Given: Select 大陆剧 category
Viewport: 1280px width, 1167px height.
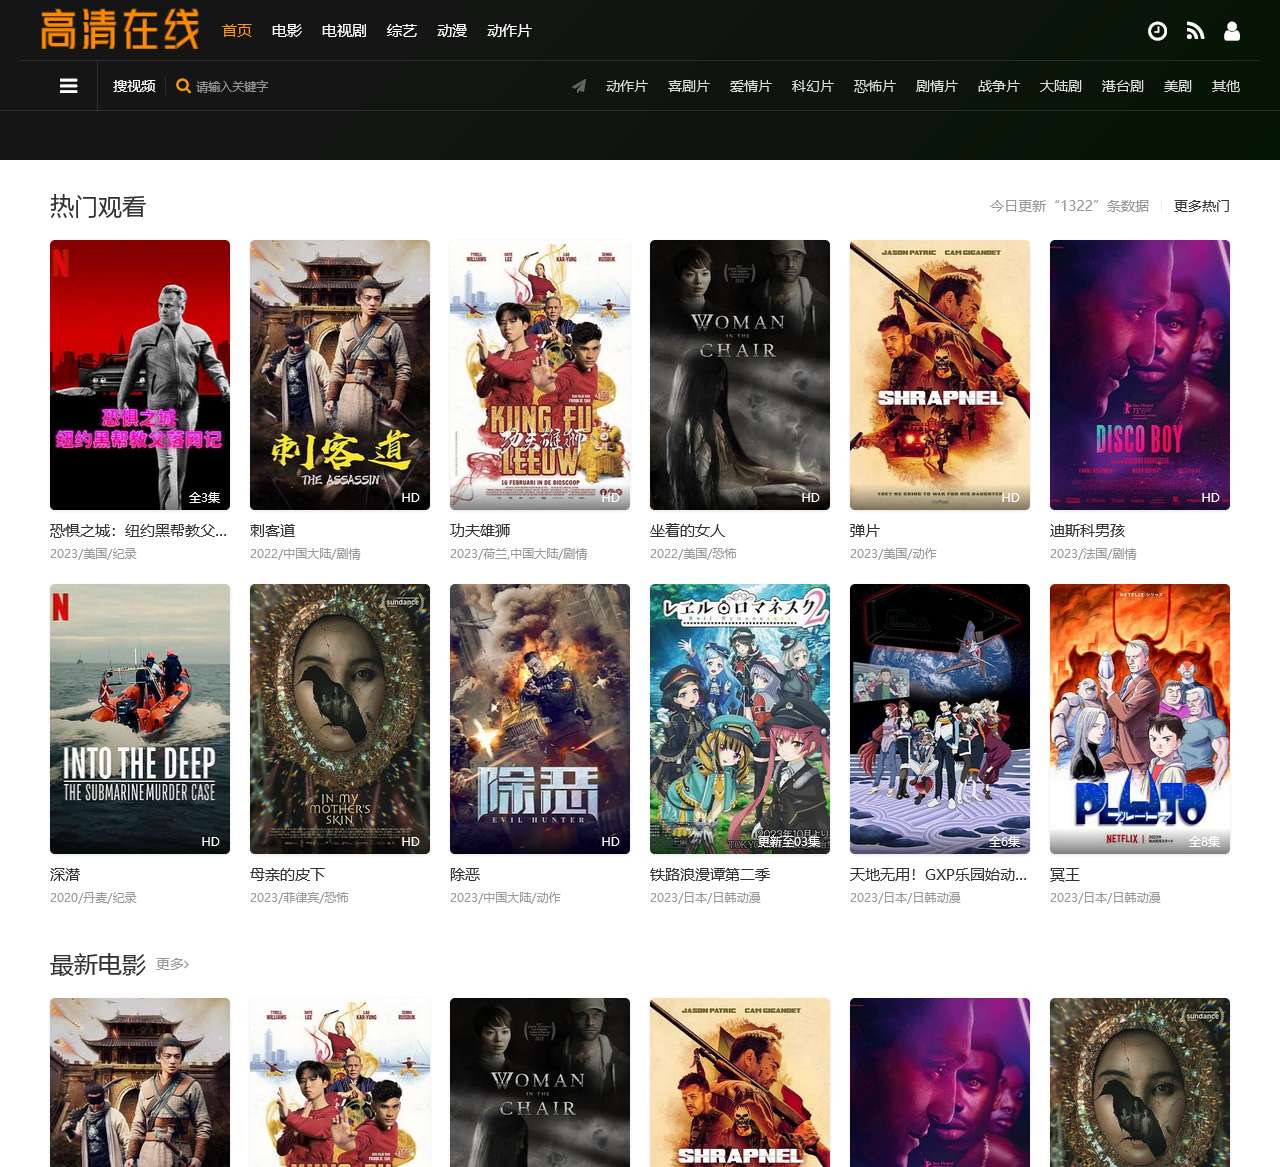Looking at the screenshot, I should click(x=1061, y=86).
